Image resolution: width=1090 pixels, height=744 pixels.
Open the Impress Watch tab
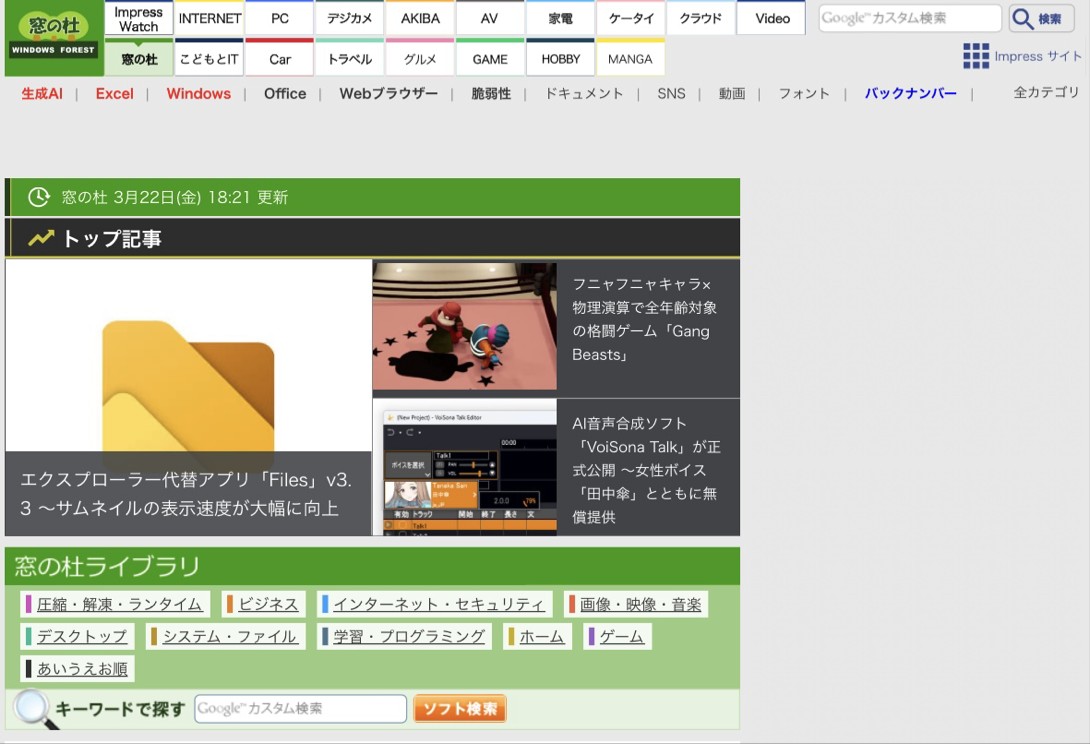tap(138, 19)
